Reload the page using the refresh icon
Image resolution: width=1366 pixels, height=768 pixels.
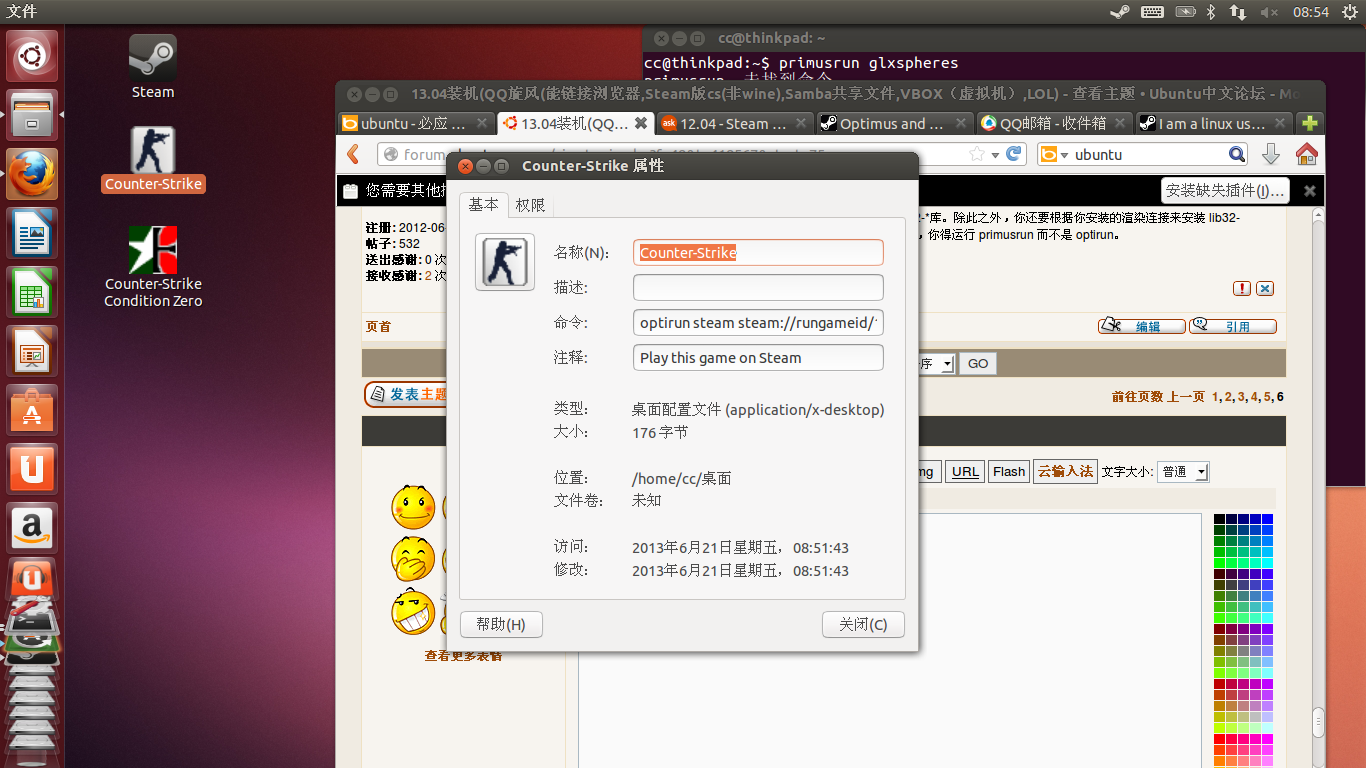click(x=1014, y=154)
